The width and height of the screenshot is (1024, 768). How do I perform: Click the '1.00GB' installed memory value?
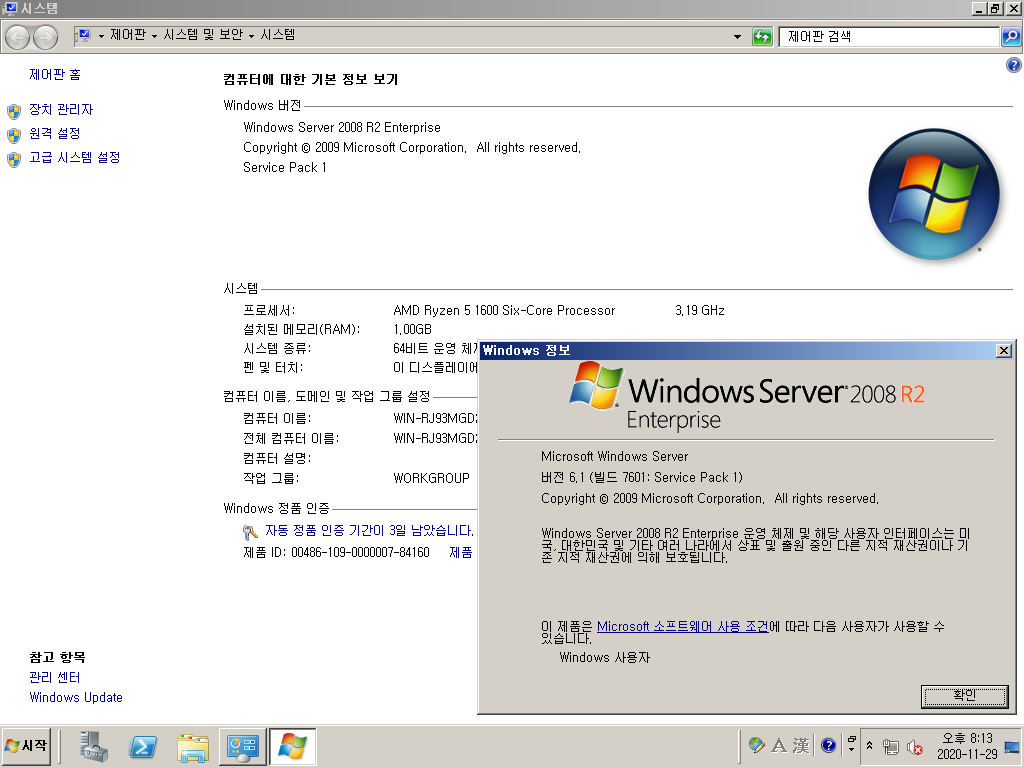tap(412, 330)
